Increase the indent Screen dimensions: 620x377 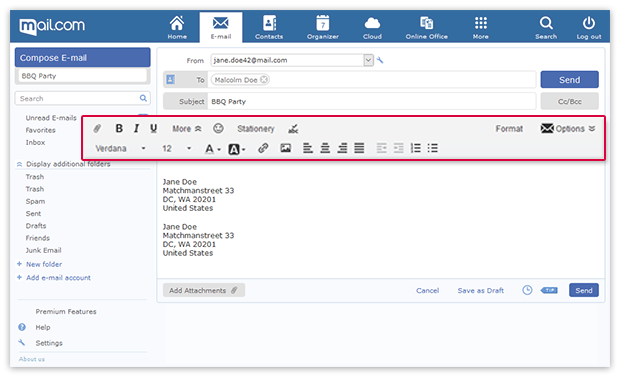[x=399, y=148]
